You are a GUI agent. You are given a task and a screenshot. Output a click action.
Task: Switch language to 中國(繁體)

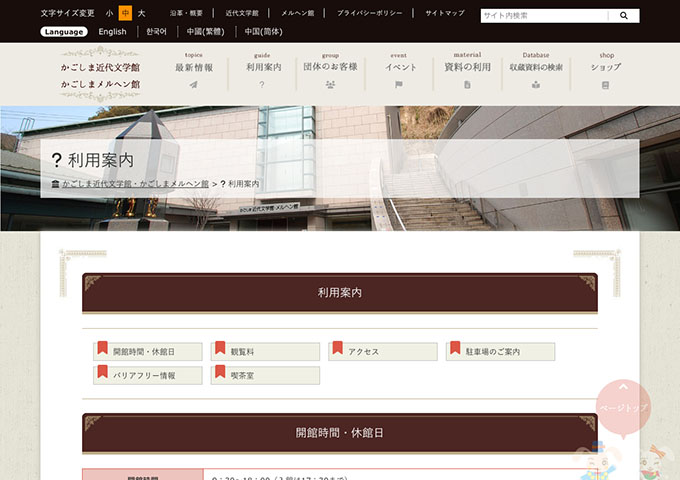coord(206,32)
